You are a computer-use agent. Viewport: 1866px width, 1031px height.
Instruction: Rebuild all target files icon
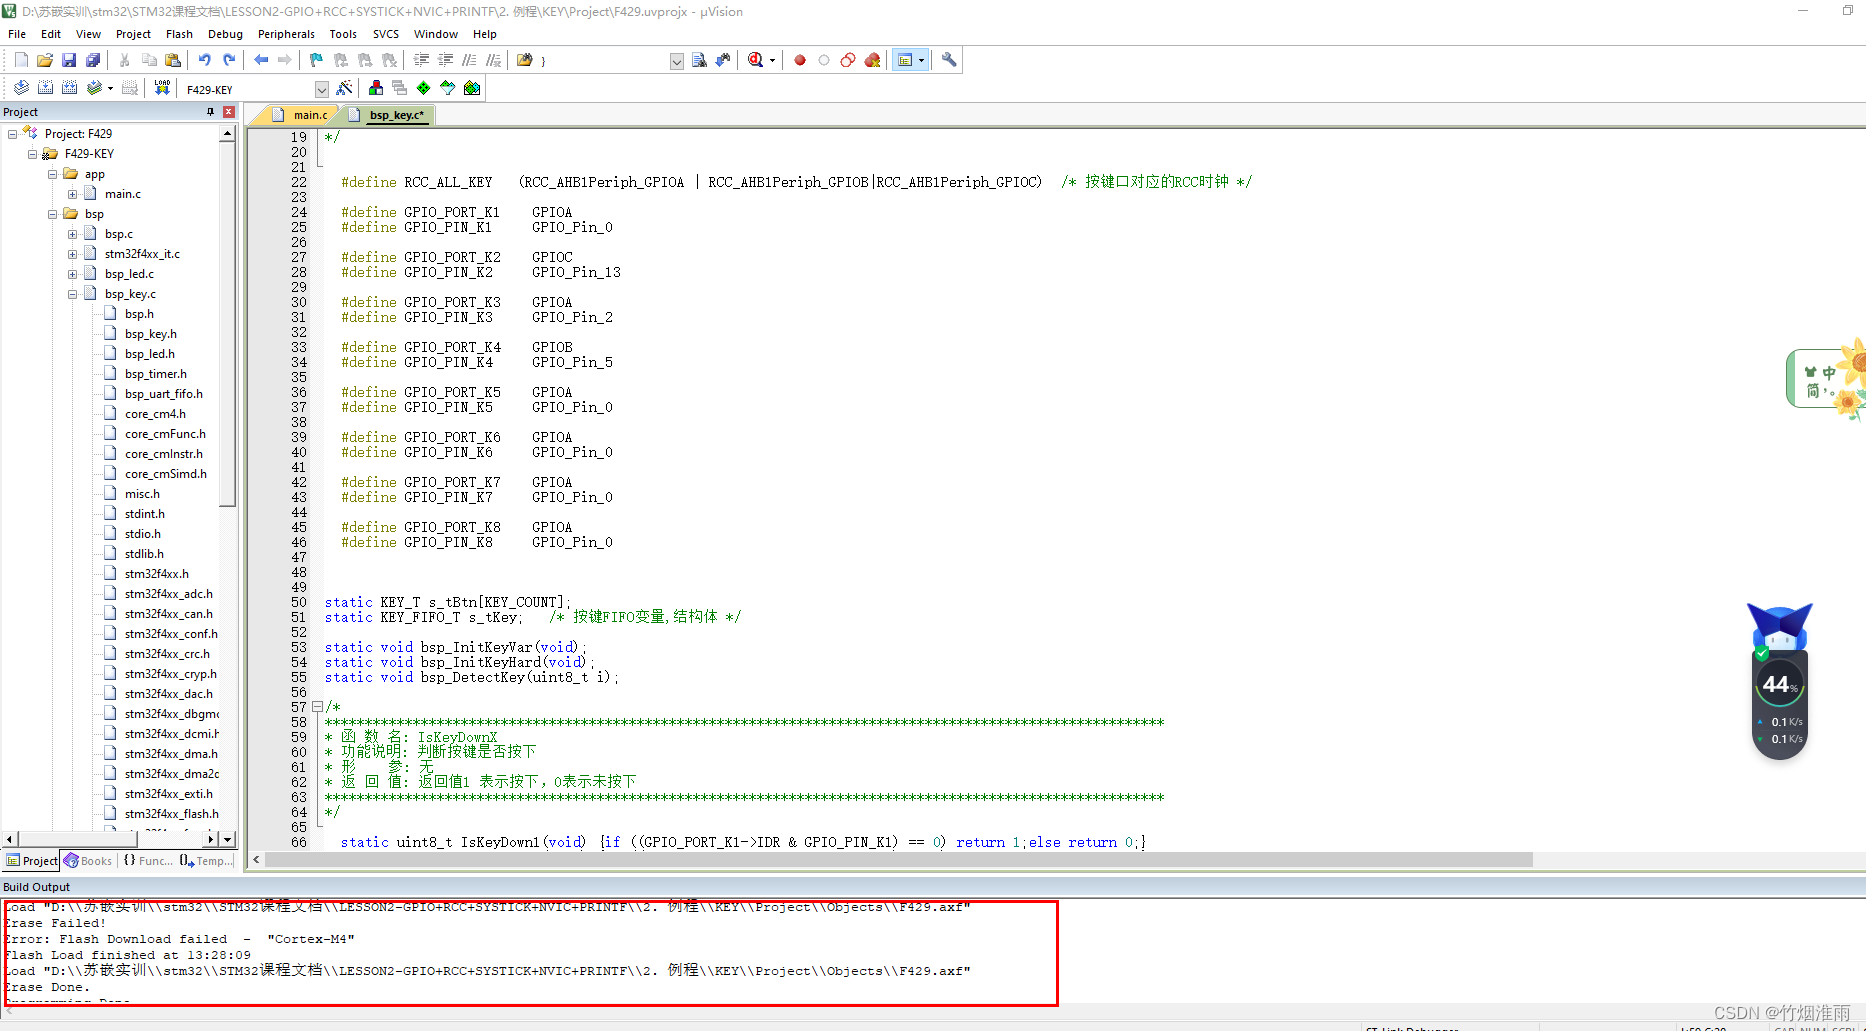(x=69, y=88)
